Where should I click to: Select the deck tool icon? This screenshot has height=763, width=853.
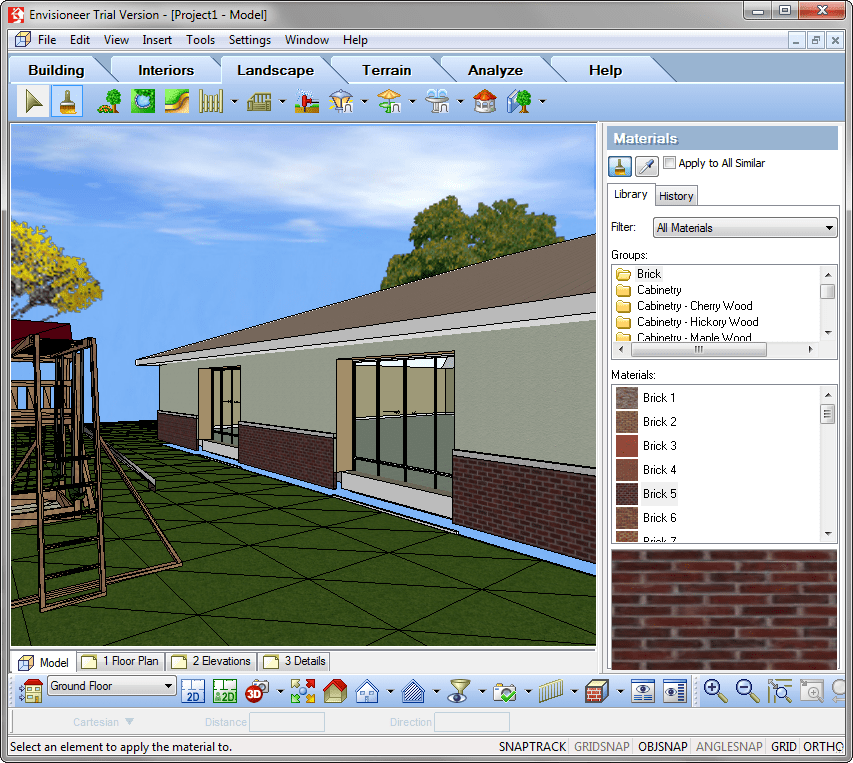[259, 102]
